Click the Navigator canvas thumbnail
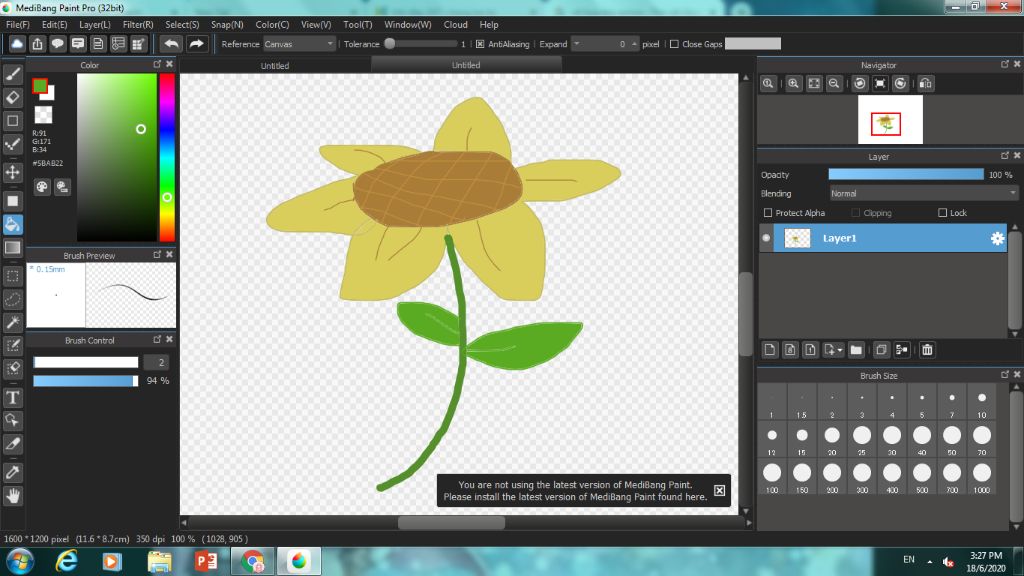 (890, 120)
